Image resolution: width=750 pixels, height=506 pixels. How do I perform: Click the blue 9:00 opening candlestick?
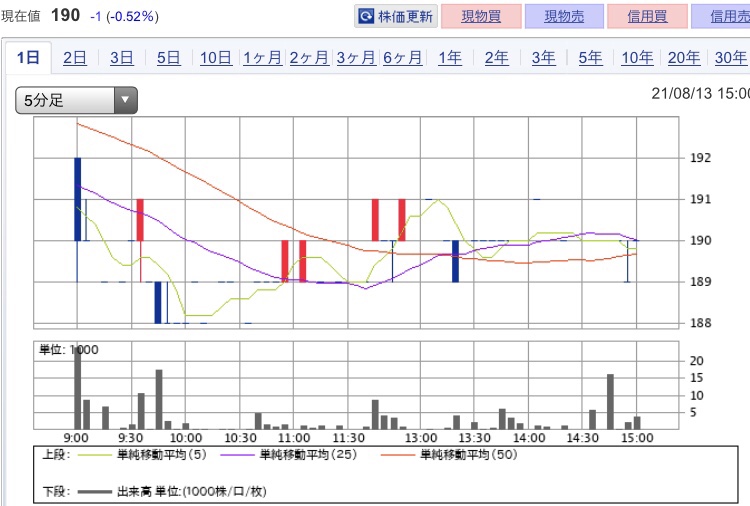tap(77, 199)
